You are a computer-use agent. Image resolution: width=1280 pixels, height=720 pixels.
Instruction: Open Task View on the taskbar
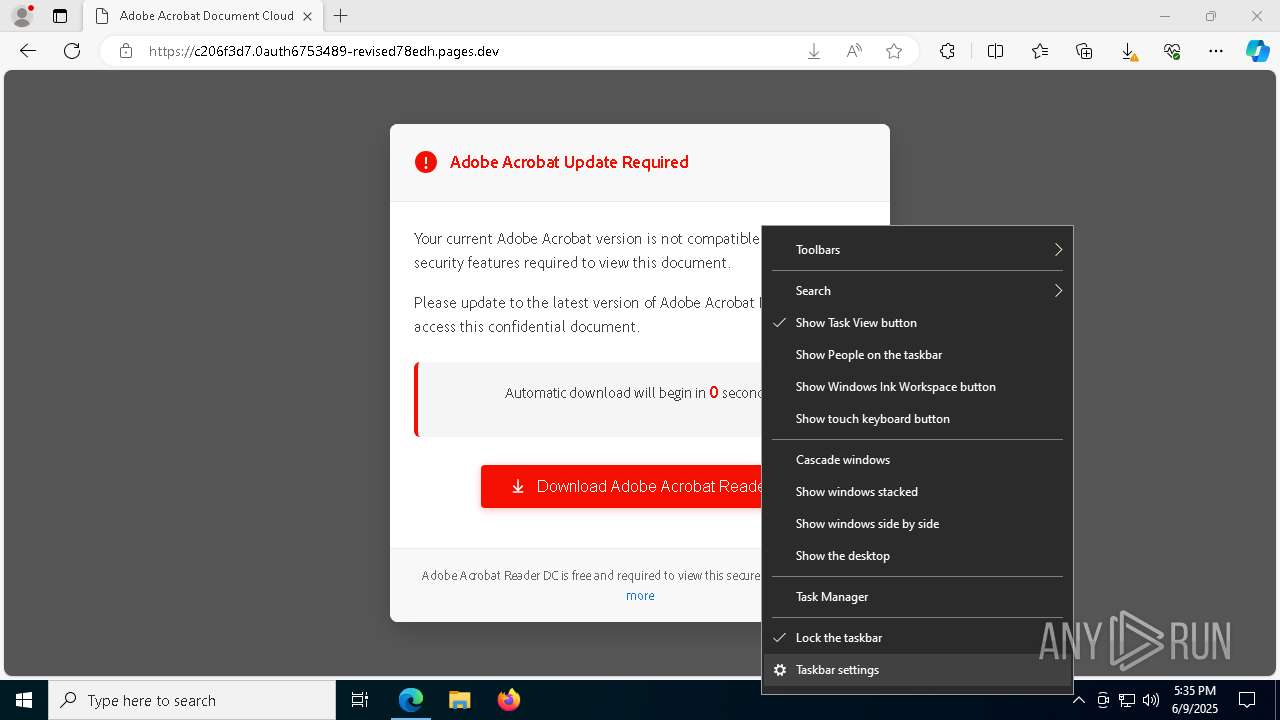(360, 700)
